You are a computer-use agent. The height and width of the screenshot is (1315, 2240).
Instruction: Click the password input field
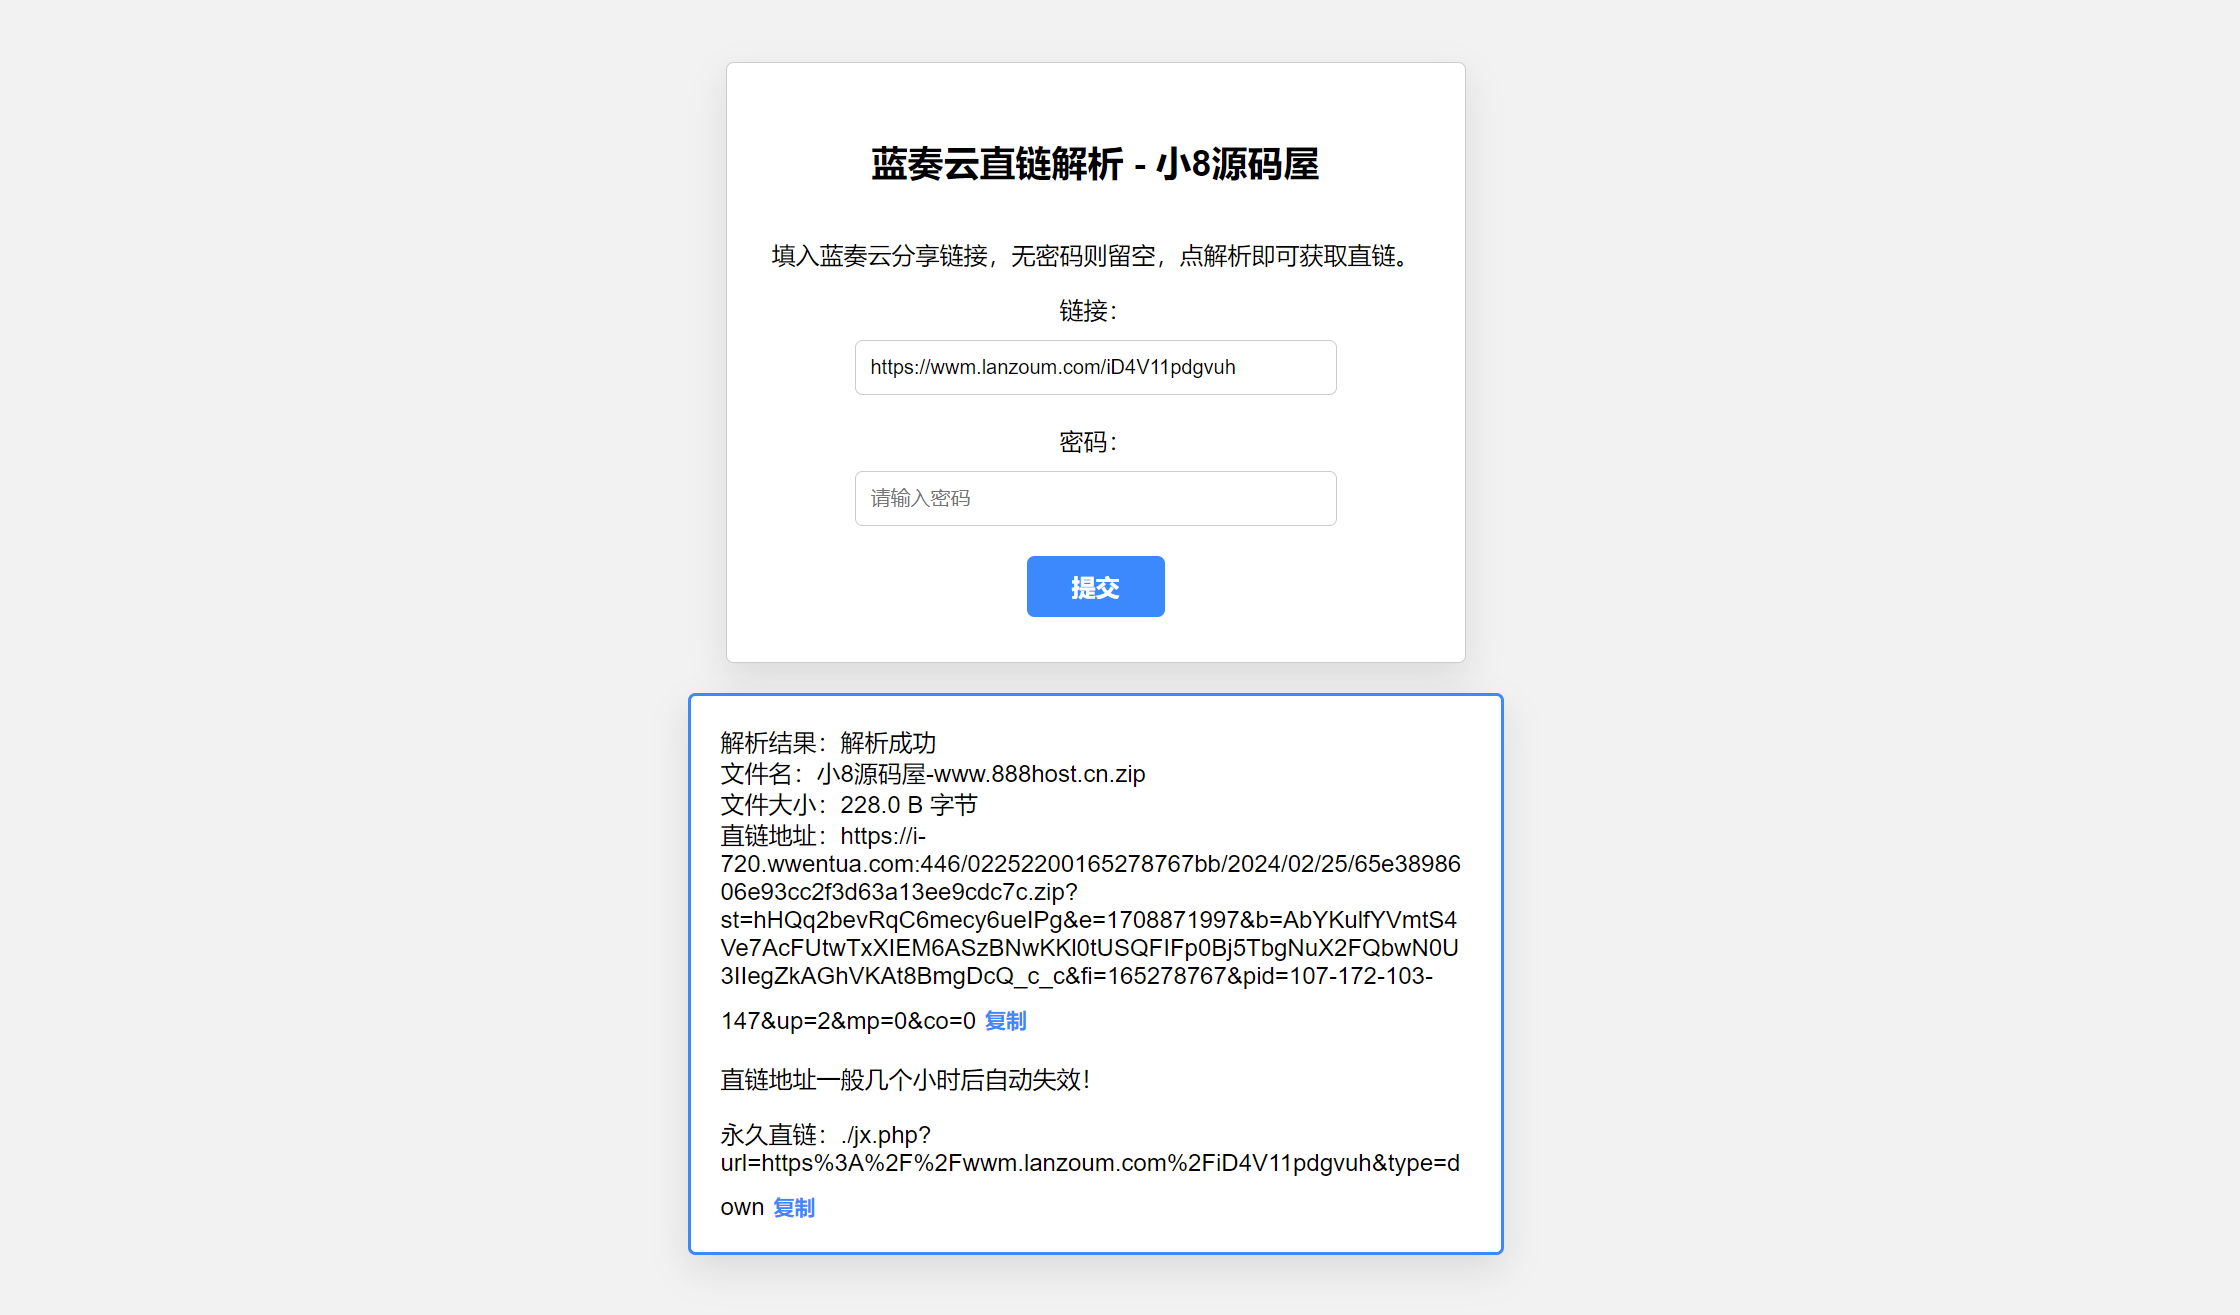1096,498
